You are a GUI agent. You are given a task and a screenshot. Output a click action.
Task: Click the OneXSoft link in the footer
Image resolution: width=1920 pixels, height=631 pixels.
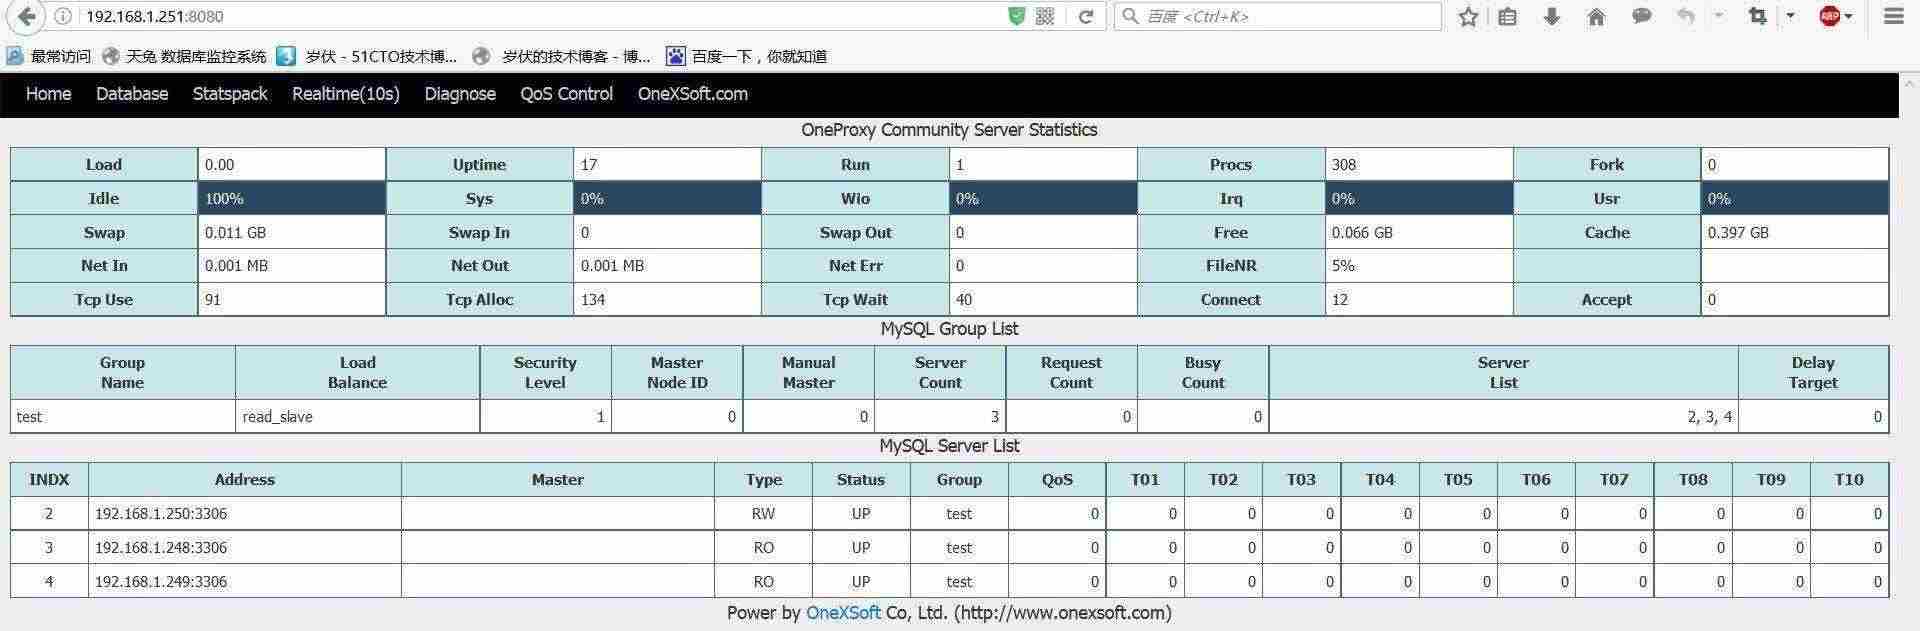(843, 613)
